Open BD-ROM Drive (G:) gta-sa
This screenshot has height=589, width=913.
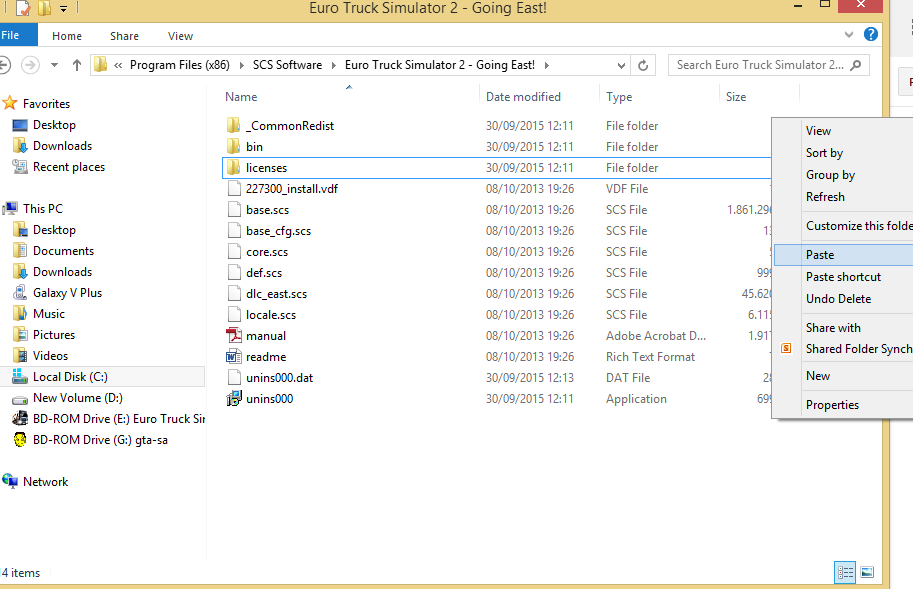(100, 439)
